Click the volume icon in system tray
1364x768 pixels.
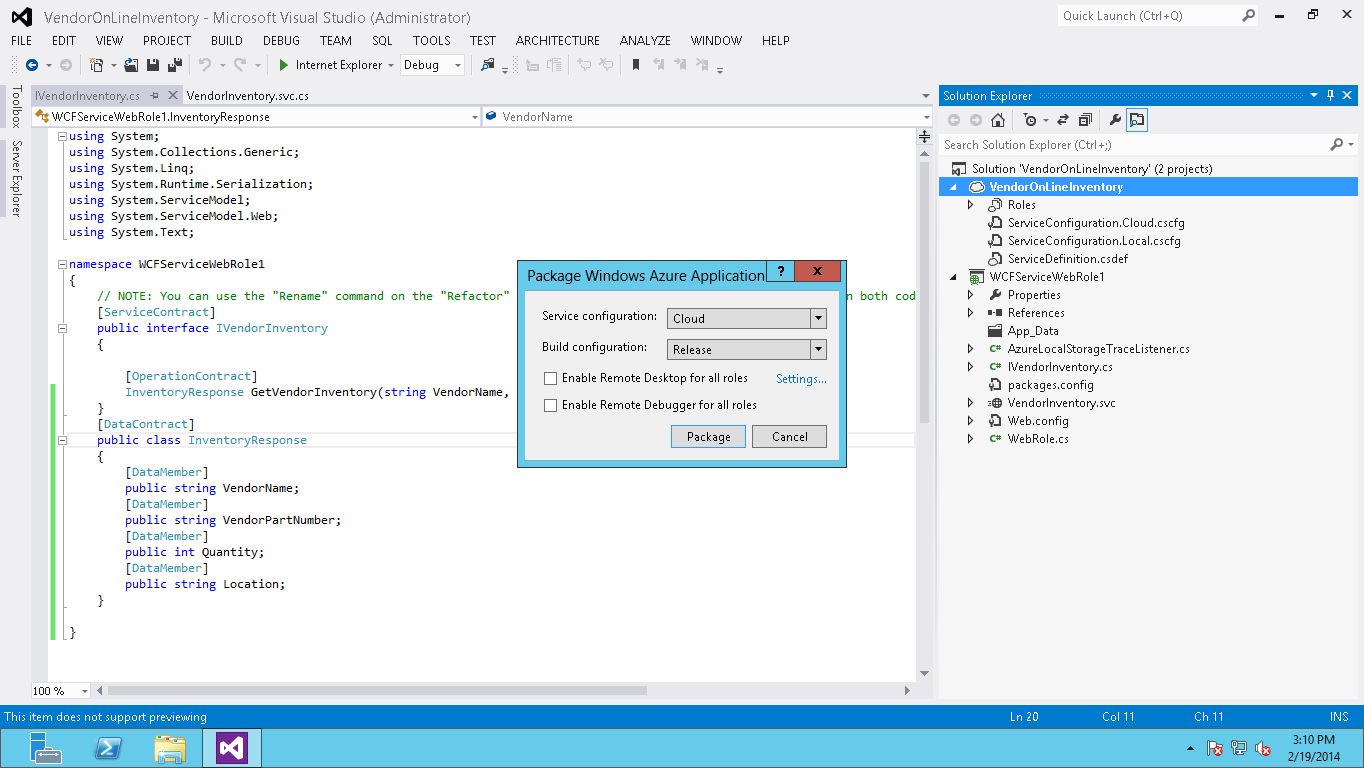pyautogui.click(x=1263, y=748)
